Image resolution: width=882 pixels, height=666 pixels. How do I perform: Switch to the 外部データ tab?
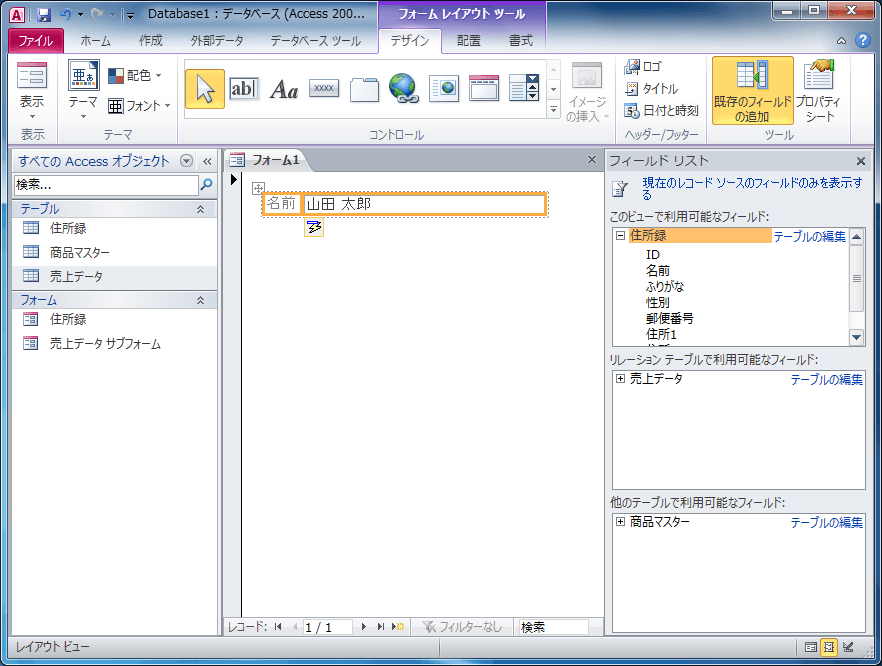(217, 40)
